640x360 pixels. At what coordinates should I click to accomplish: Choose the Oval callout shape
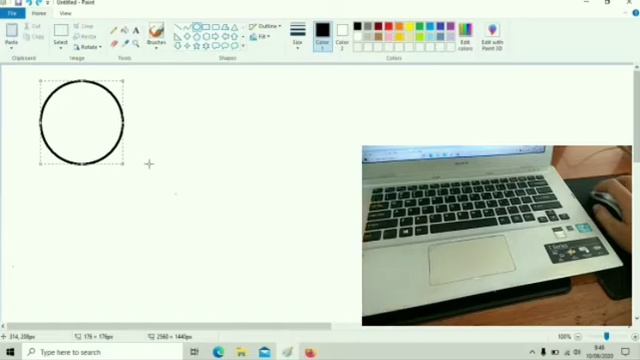coord(225,46)
